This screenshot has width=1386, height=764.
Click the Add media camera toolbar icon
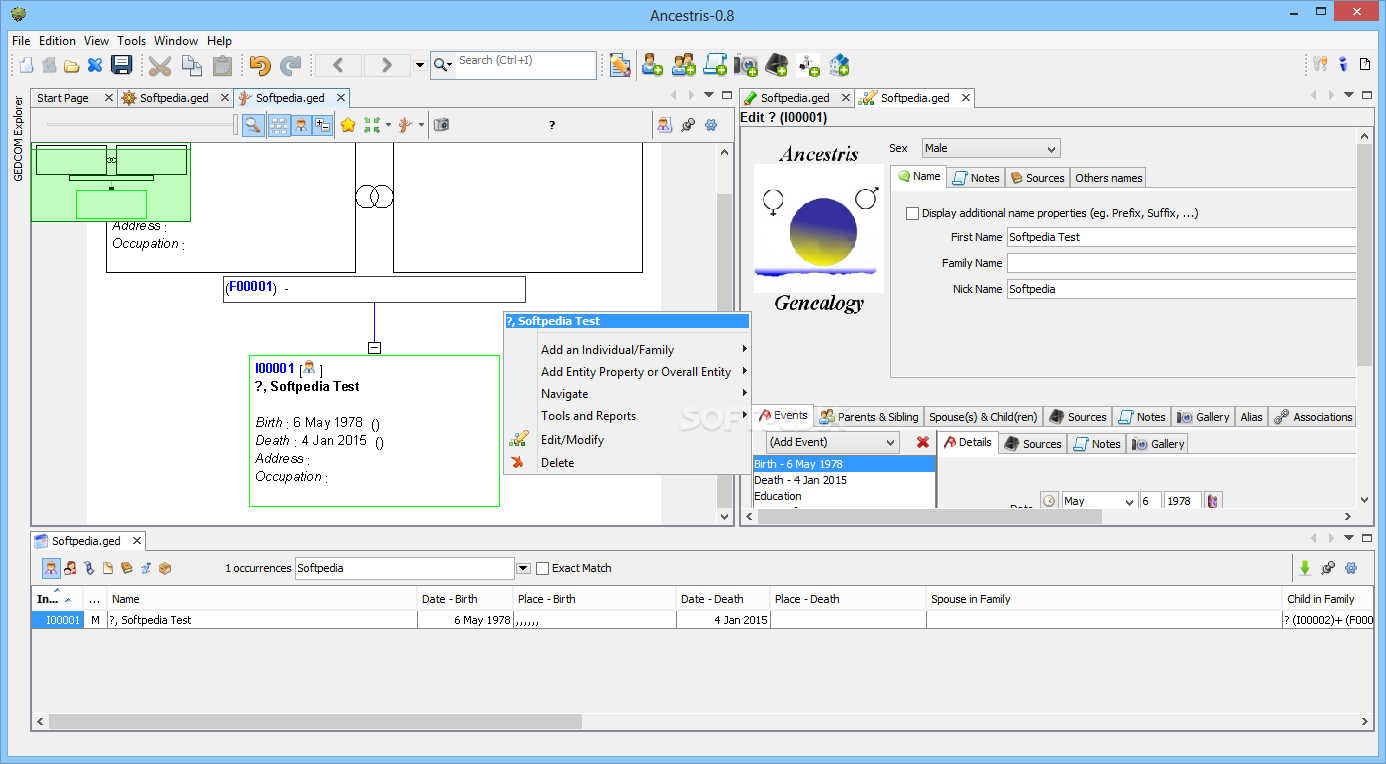click(746, 65)
